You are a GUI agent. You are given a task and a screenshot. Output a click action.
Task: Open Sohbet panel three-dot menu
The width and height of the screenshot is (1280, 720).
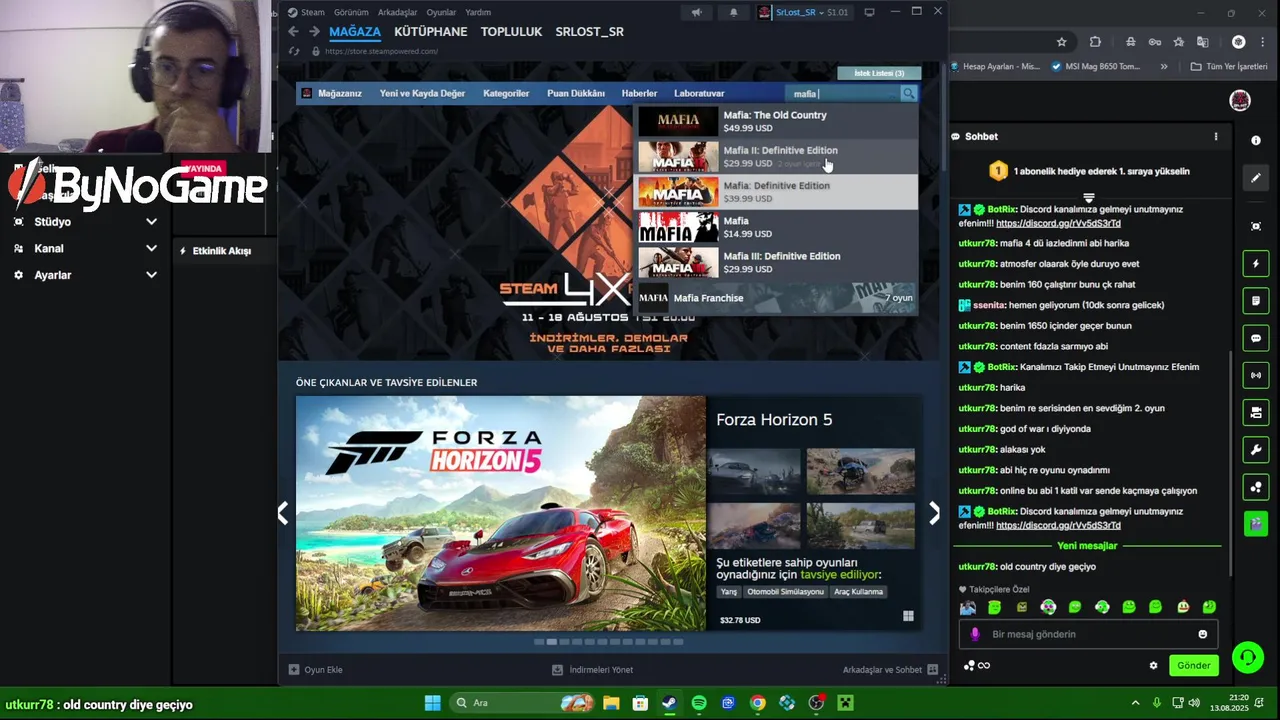point(1216,136)
